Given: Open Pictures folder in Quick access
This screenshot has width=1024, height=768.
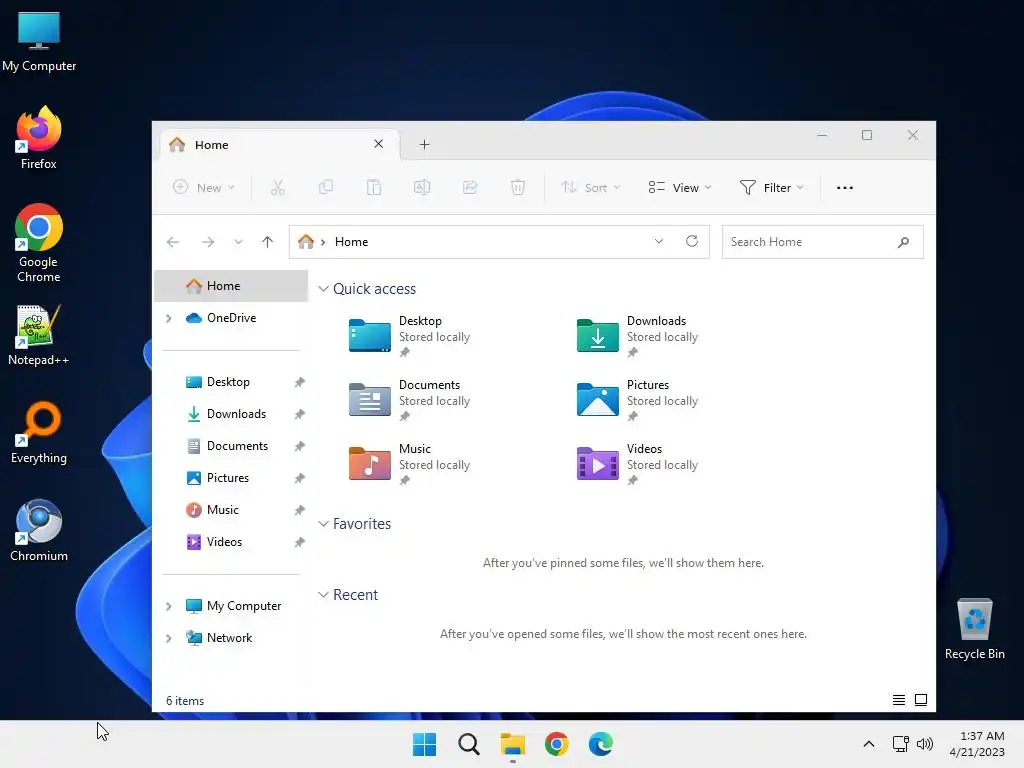Looking at the screenshot, I should coord(639,400).
